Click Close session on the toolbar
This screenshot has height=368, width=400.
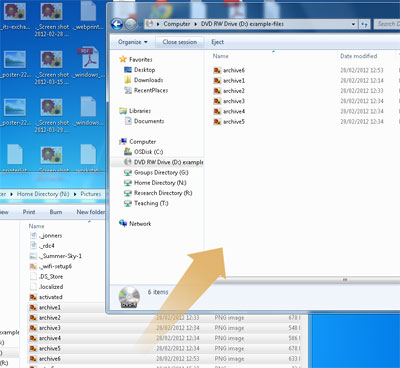pos(180,42)
